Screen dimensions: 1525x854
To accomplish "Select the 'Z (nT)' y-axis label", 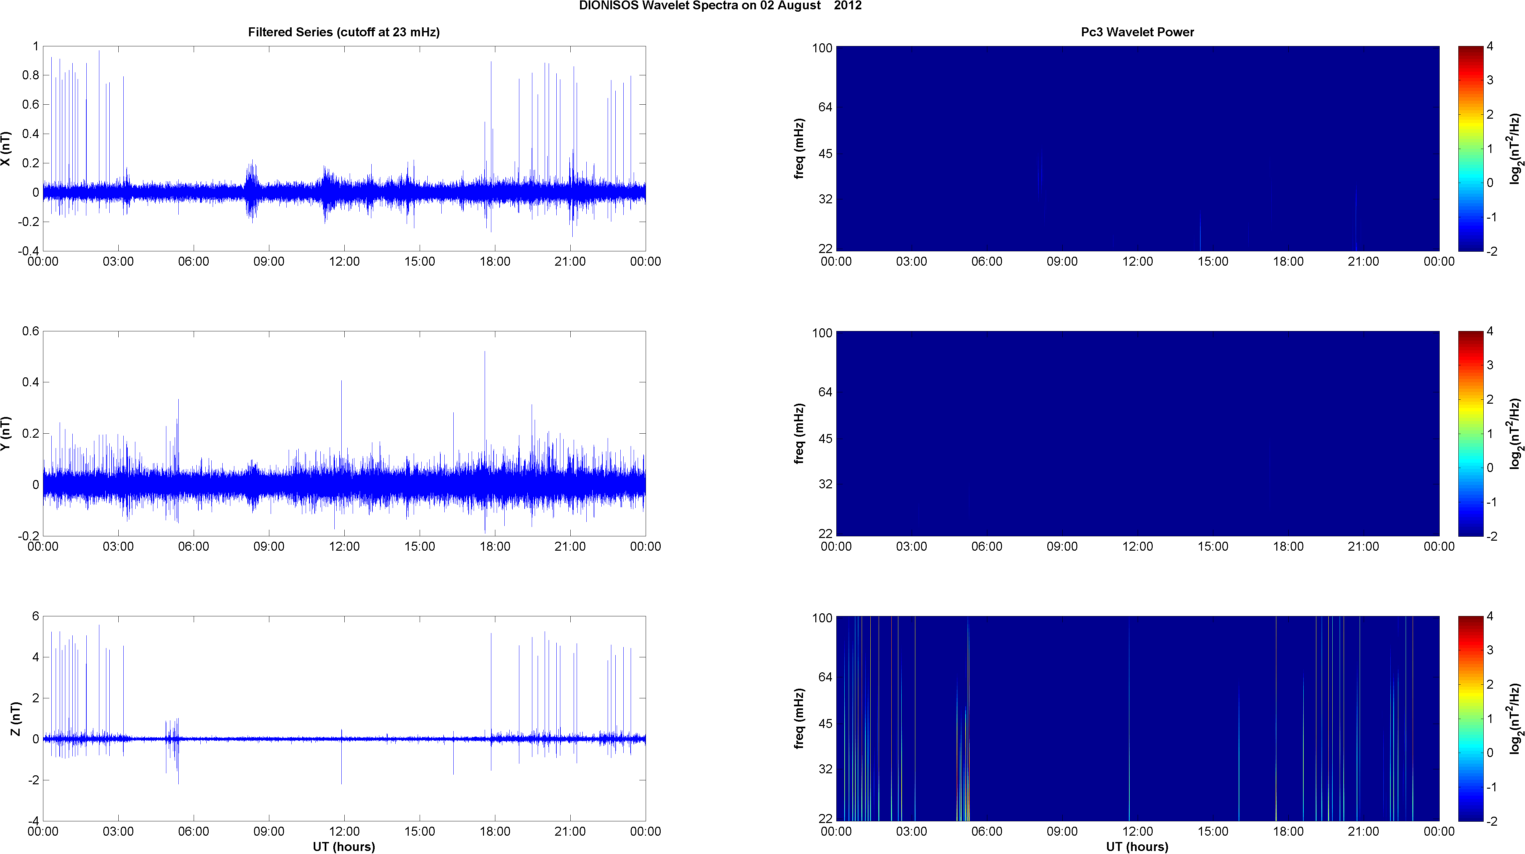I will pyautogui.click(x=15, y=719).
